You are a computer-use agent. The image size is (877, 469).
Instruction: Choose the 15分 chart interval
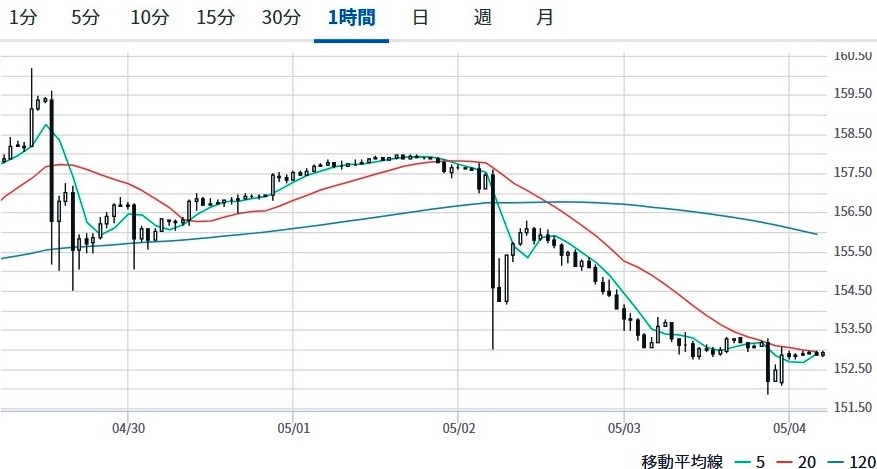point(215,18)
